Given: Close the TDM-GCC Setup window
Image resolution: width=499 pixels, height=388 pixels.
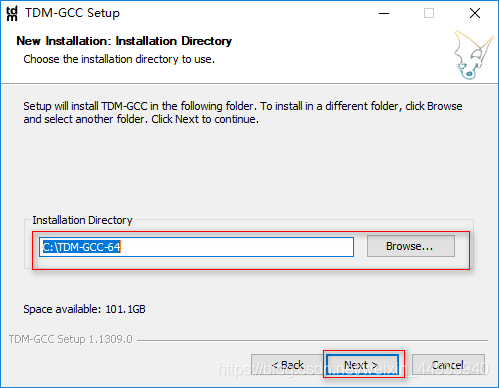Looking at the screenshot, I should click(x=475, y=14).
